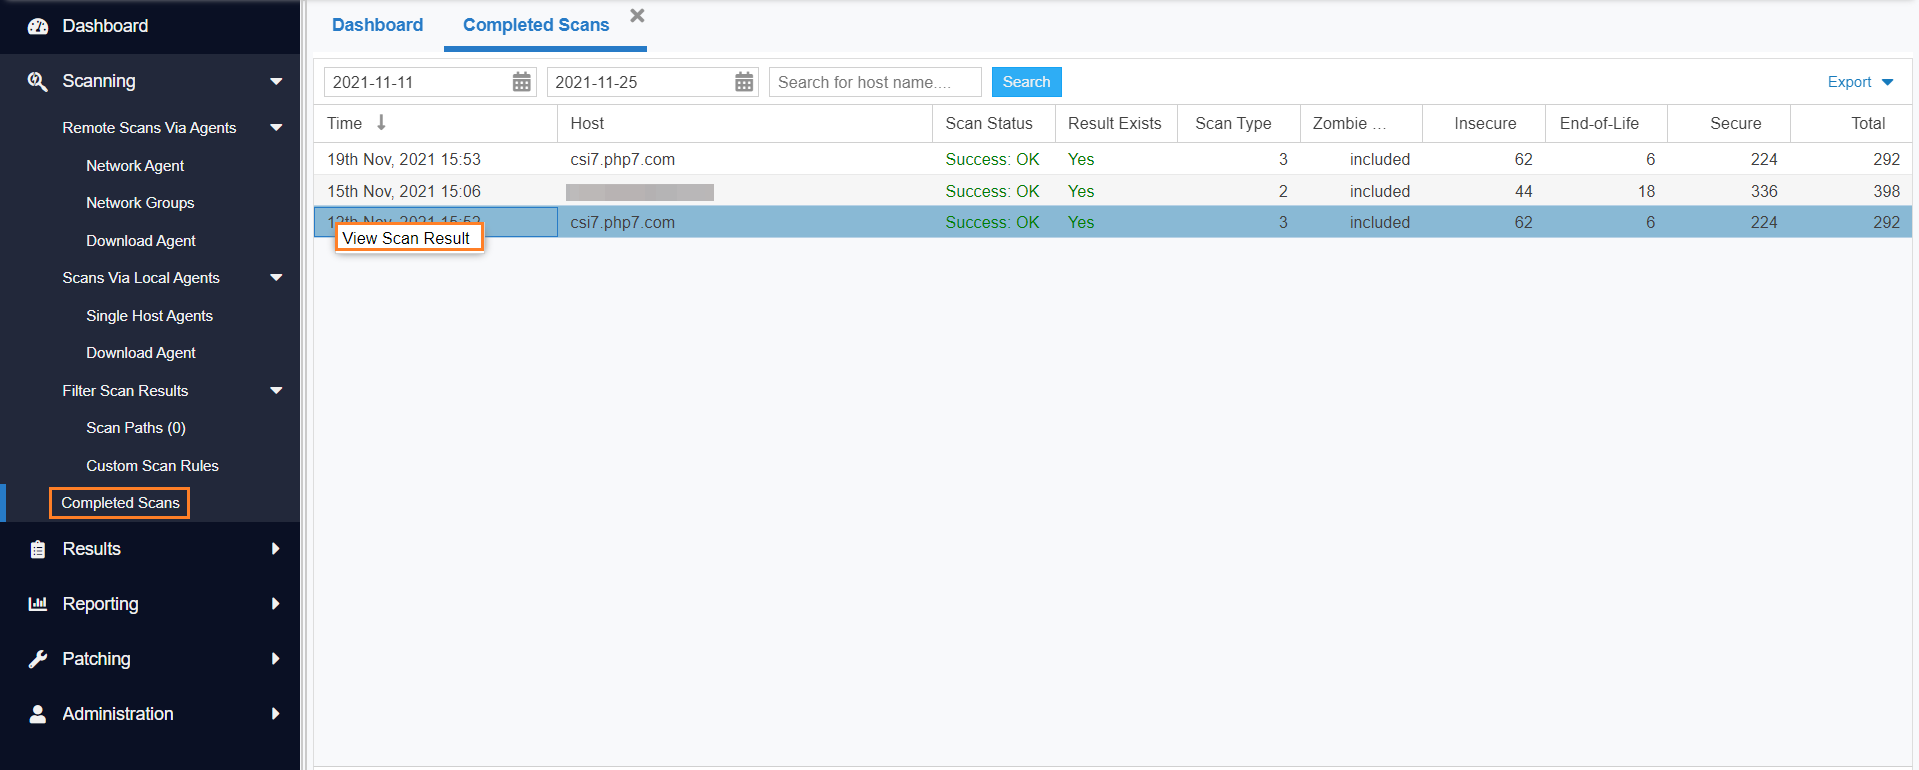Select View Scan Result context menu option
Screen dimensions: 1919x770
[x=407, y=238]
